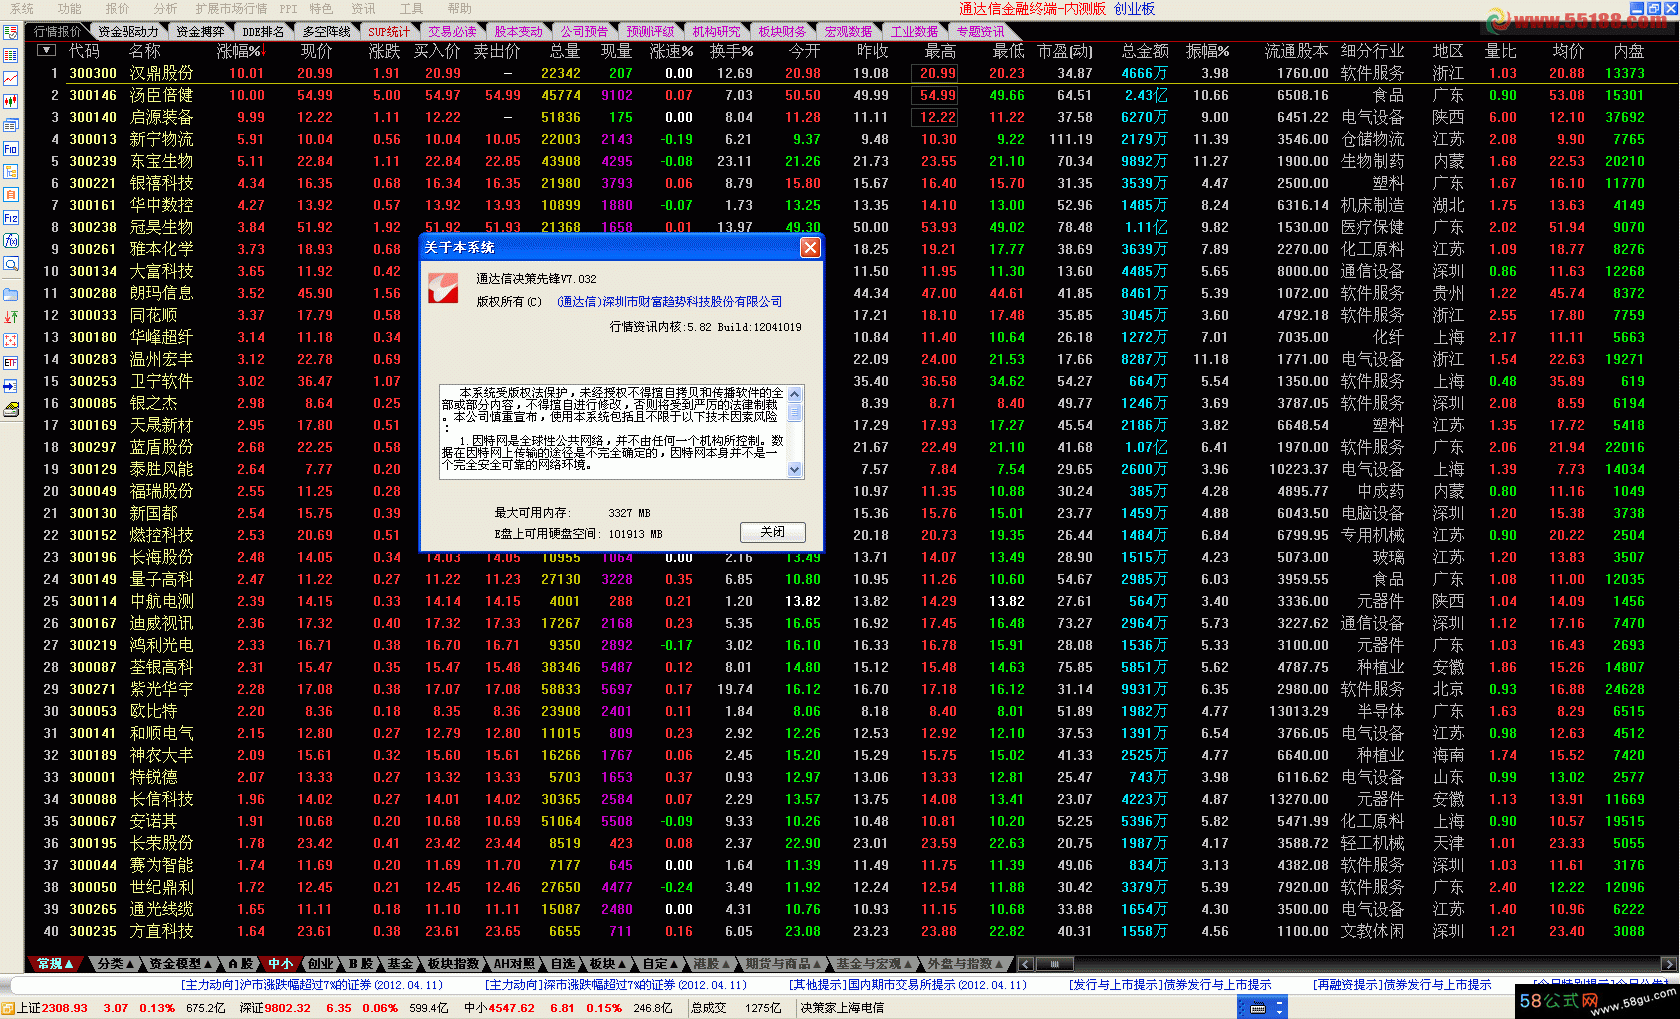This screenshot has width=1680, height=1019.
Task: Open the 系统 menu
Action: [x=22, y=9]
